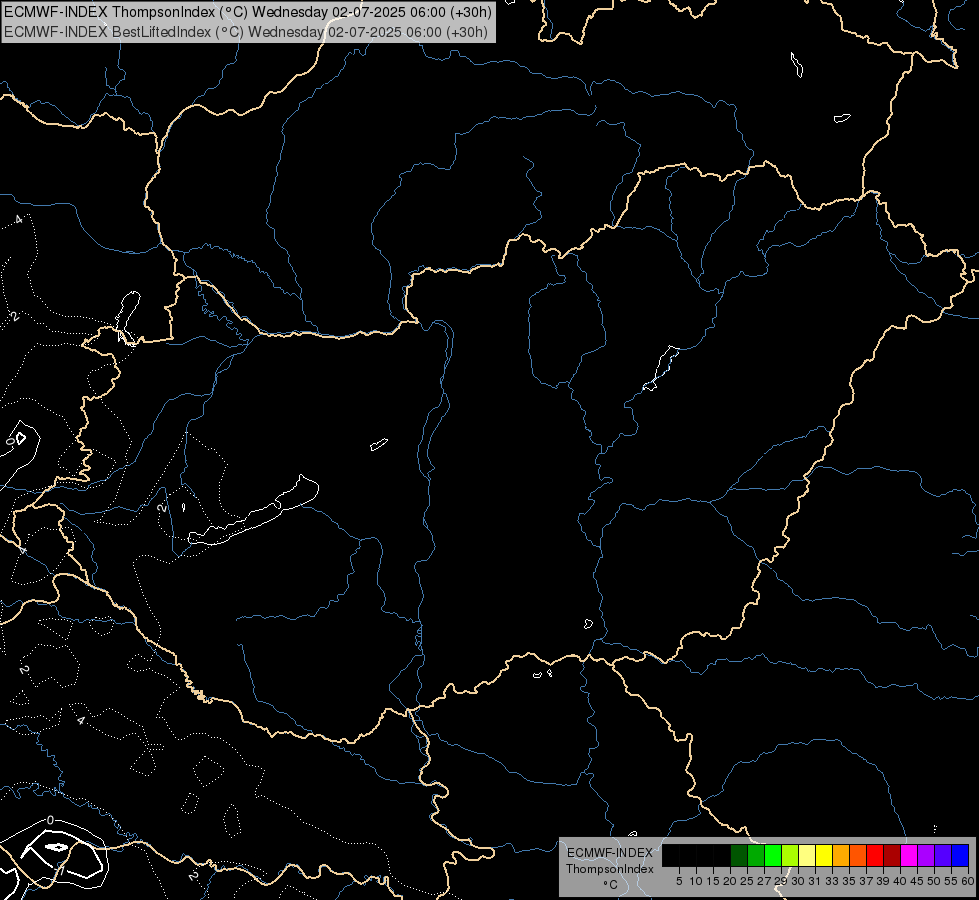Image resolution: width=979 pixels, height=900 pixels.
Task: Click the legend tick value 35
Action: [x=849, y=881]
